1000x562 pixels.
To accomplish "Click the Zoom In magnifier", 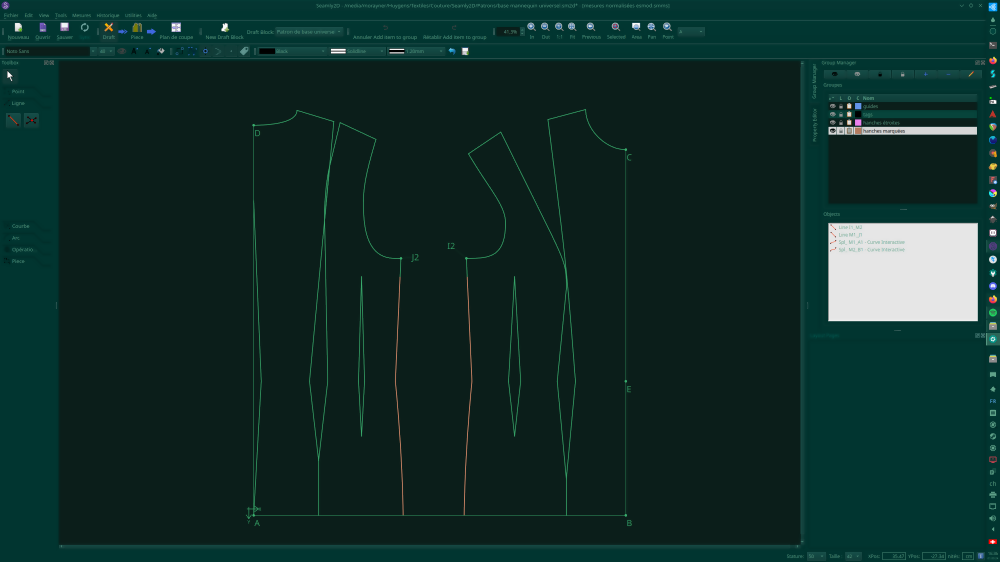I will coord(531,27).
